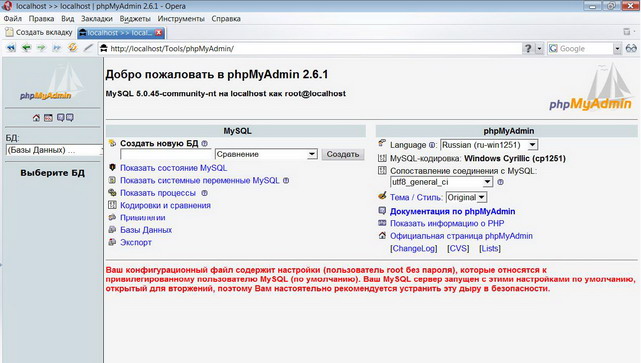
Task: Click the wand edit icon in toolbar
Action: (88, 48)
